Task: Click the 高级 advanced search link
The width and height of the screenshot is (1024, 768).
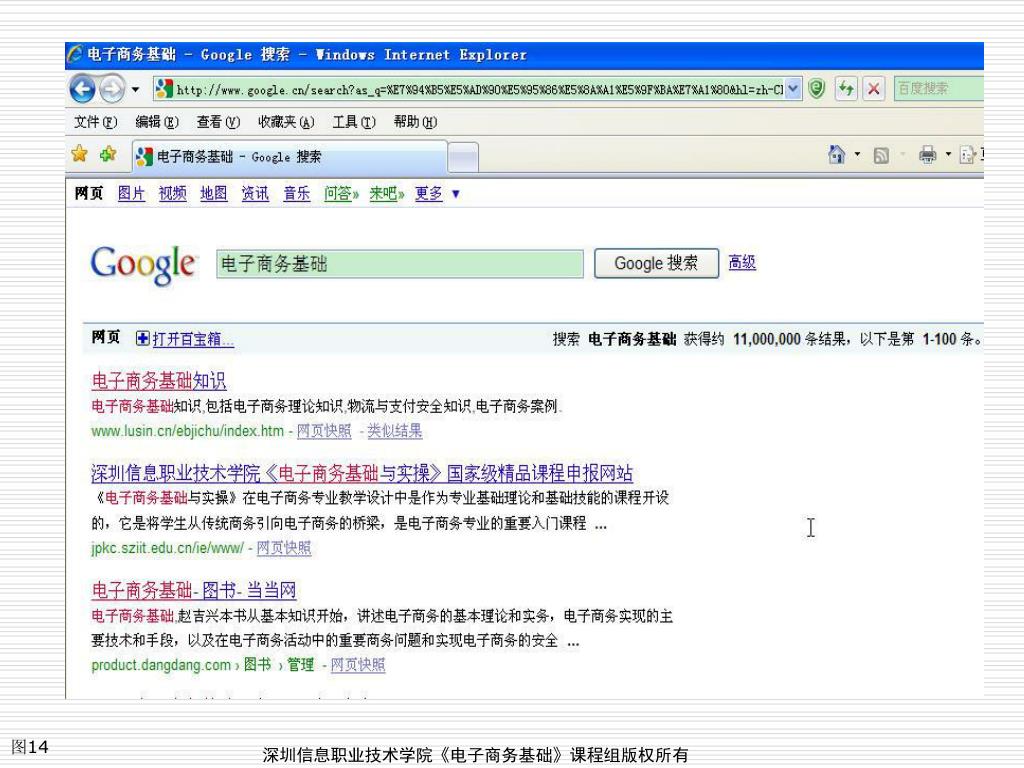Action: (x=742, y=263)
